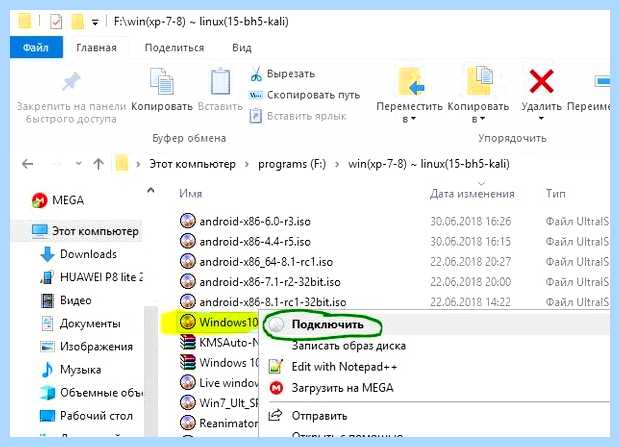The width and height of the screenshot is (620, 447).
Task: Click the Вставить paste clipboard icon
Action: coord(220,81)
